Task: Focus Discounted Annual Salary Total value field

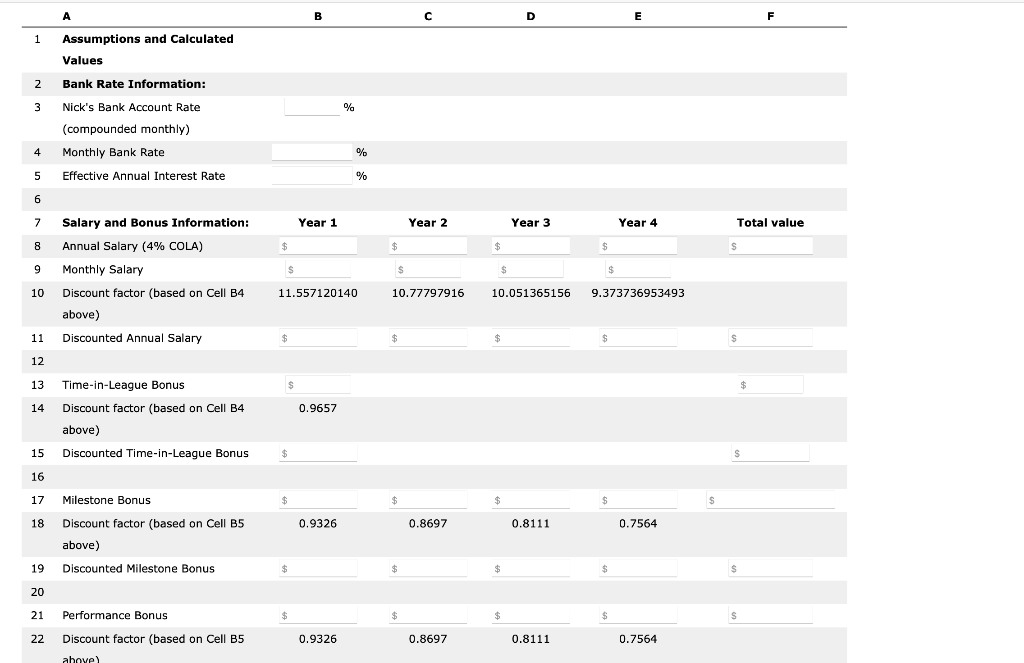Action: 771,338
